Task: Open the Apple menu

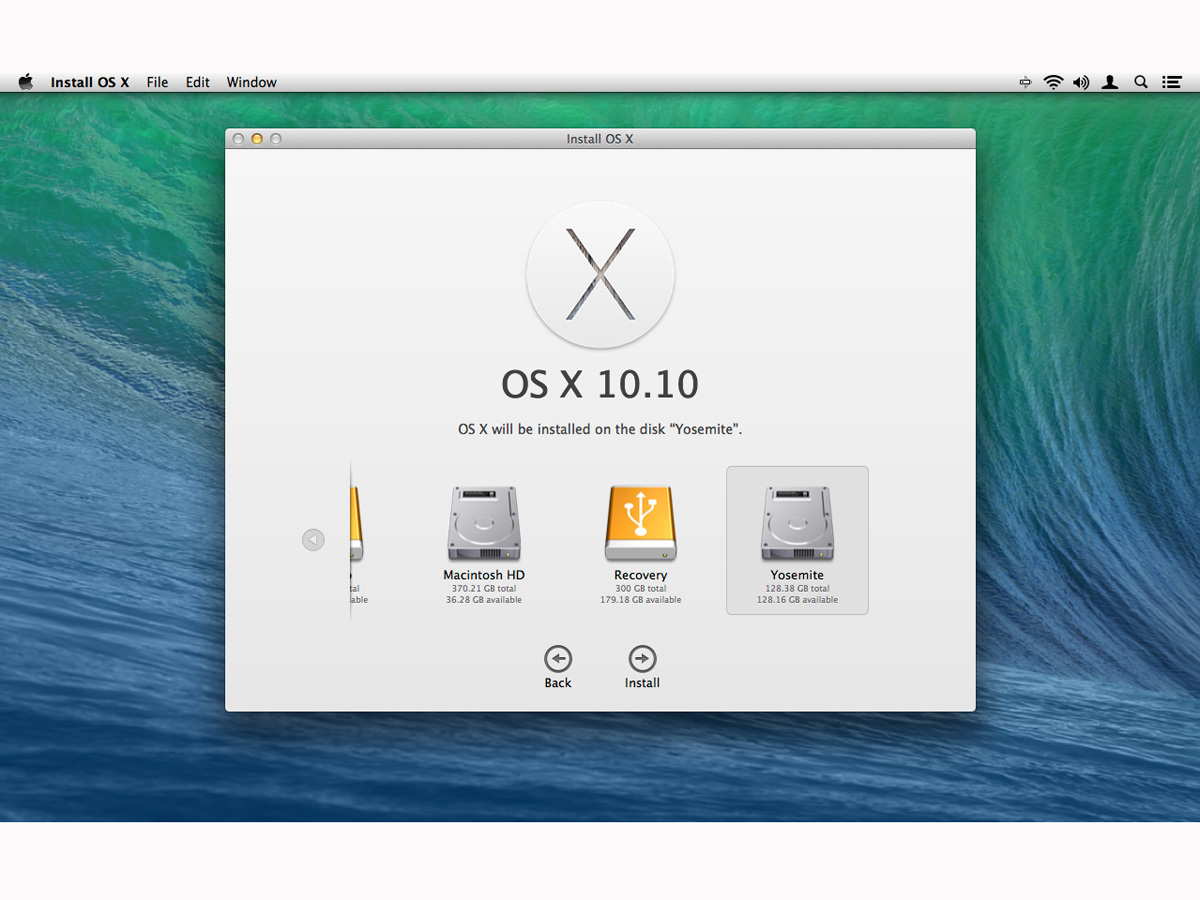Action: point(26,82)
